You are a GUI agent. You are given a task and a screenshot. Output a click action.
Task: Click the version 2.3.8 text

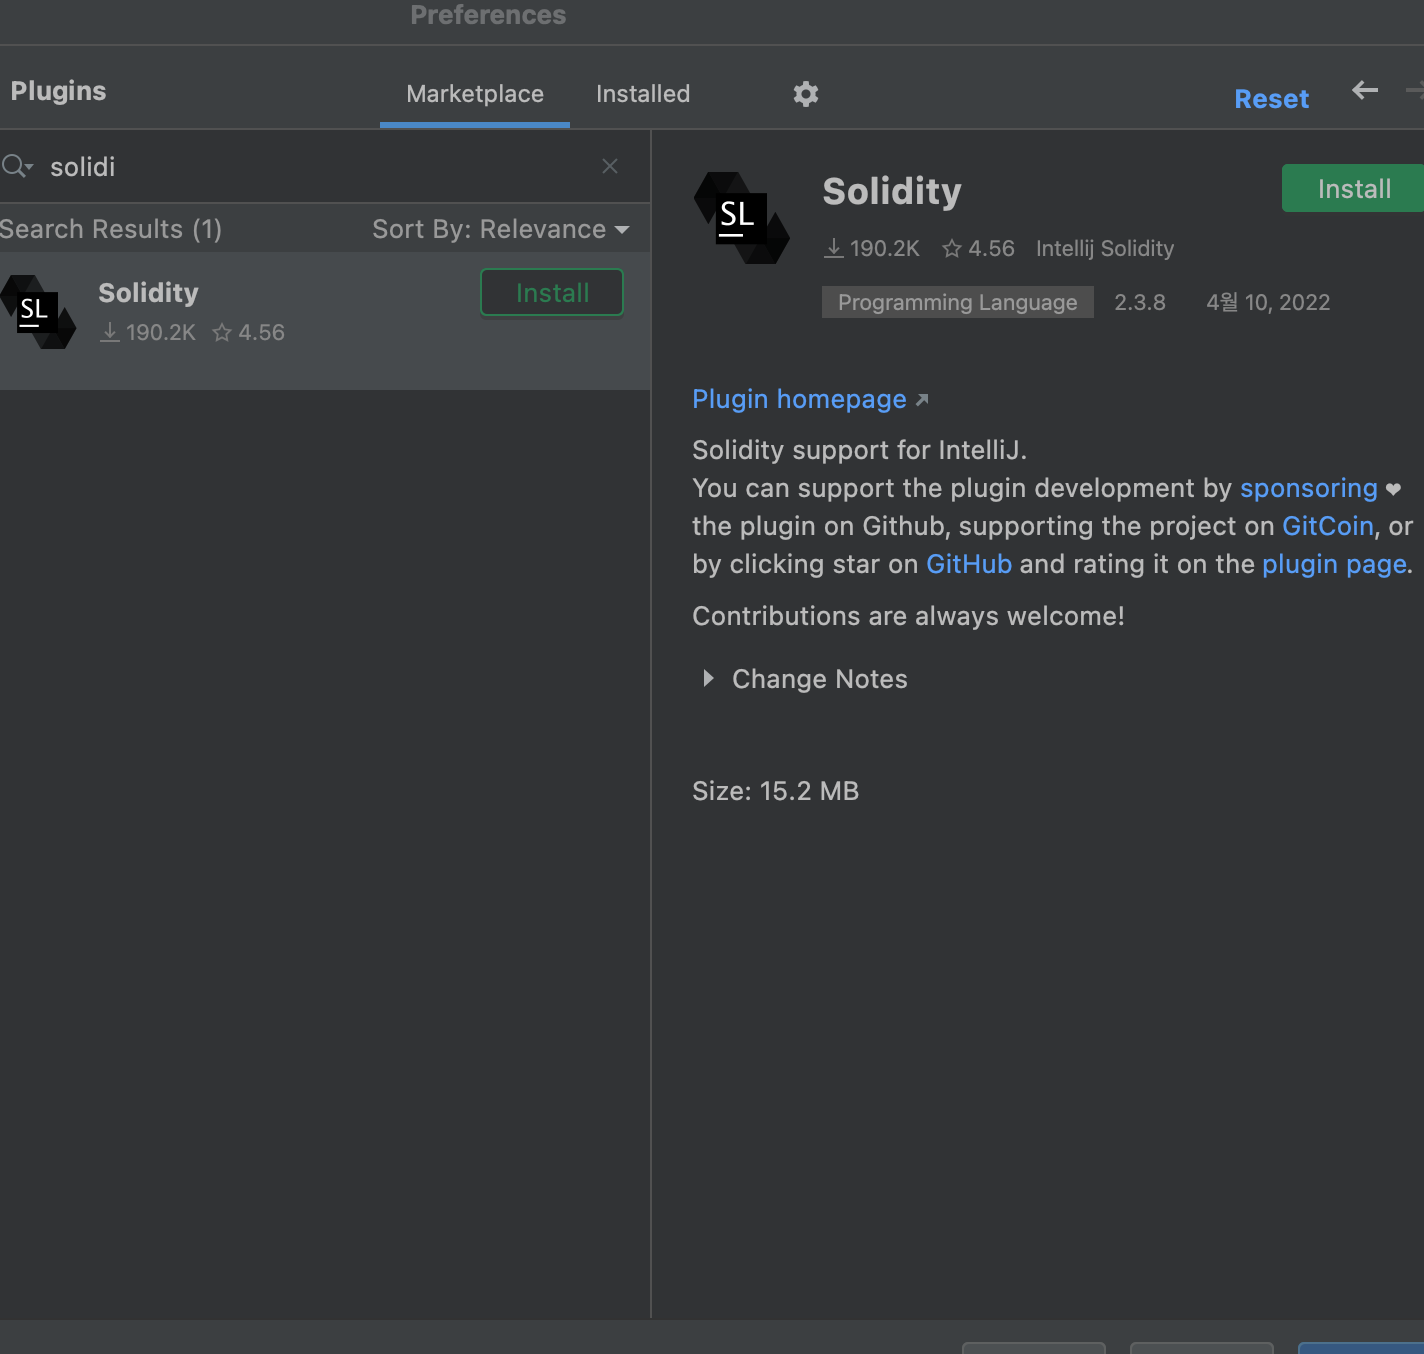(1140, 302)
